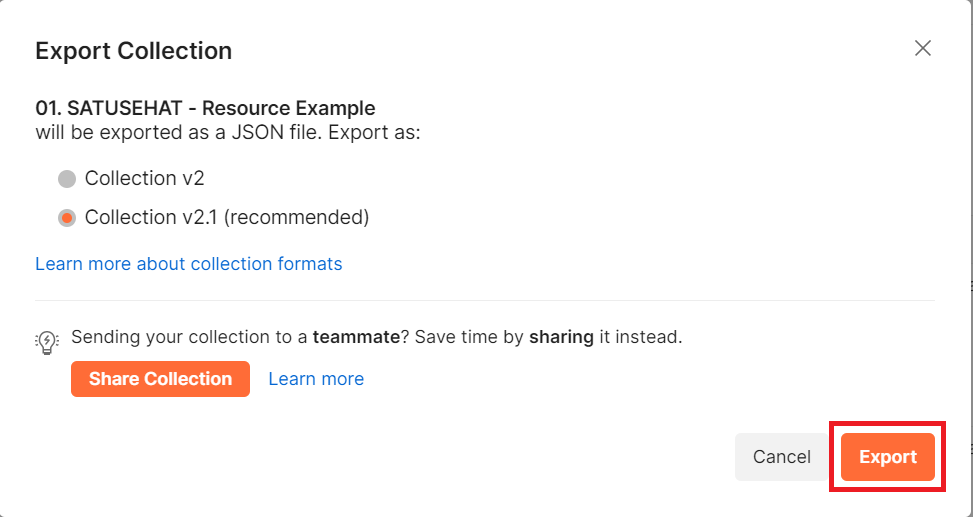Viewport: 973px width, 517px height.
Task: Click the bold word 'teammate' in the tip
Action: 356,337
